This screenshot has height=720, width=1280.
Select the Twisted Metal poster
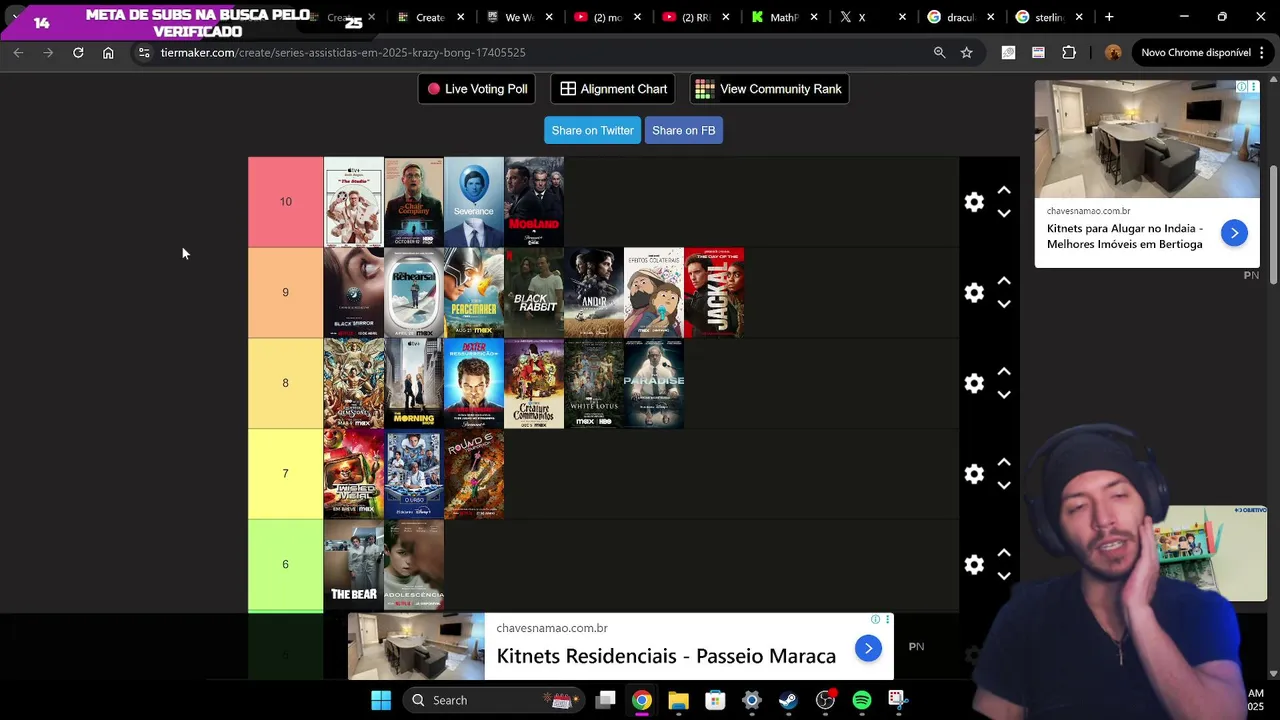click(354, 474)
